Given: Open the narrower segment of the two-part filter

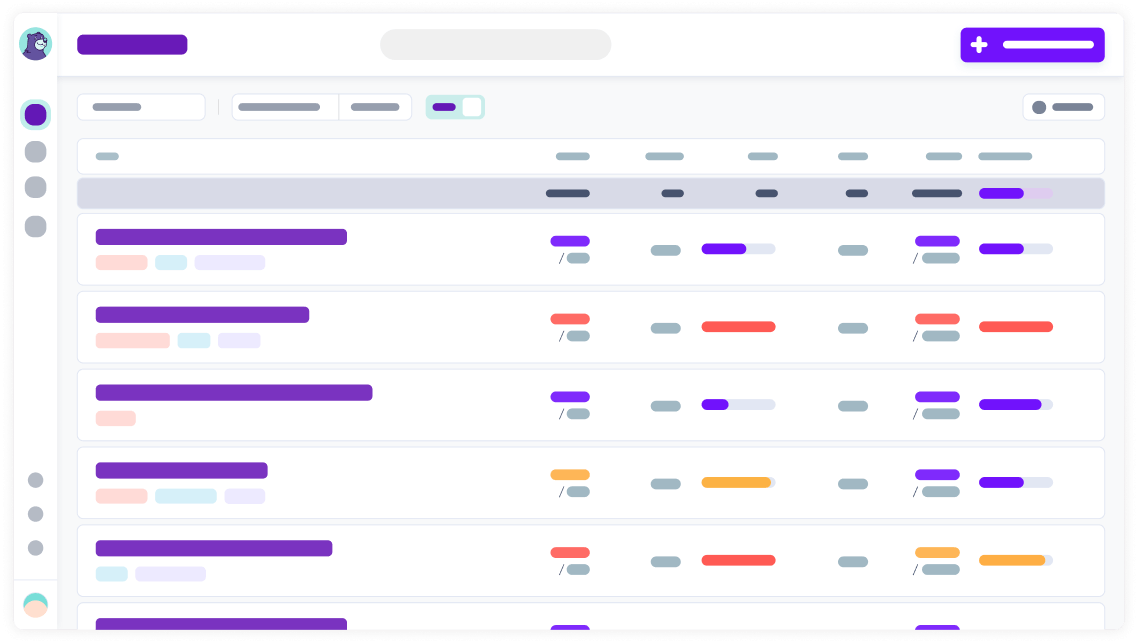Looking at the screenshot, I should pyautogui.click(x=375, y=107).
